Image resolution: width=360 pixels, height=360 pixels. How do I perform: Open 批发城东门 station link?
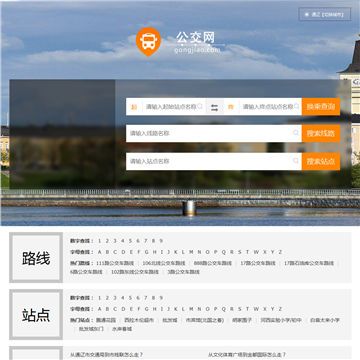91,329
